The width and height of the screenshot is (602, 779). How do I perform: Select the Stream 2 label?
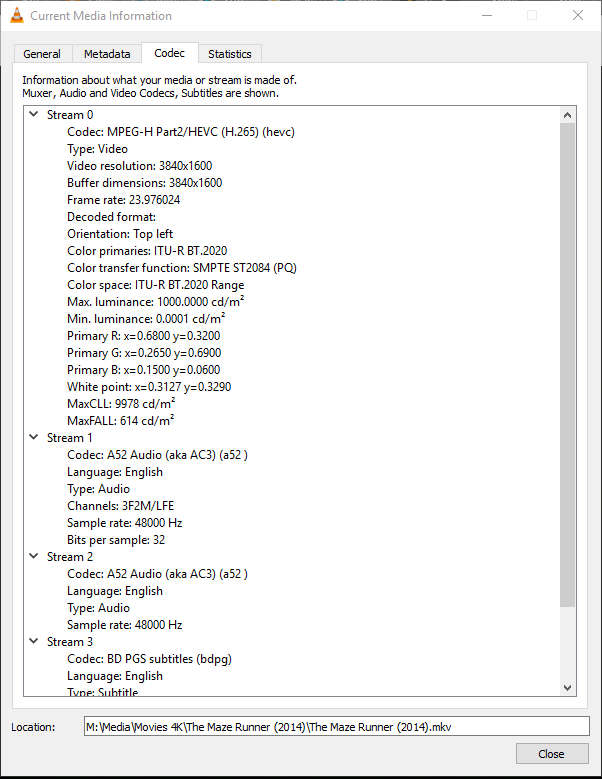[70, 556]
